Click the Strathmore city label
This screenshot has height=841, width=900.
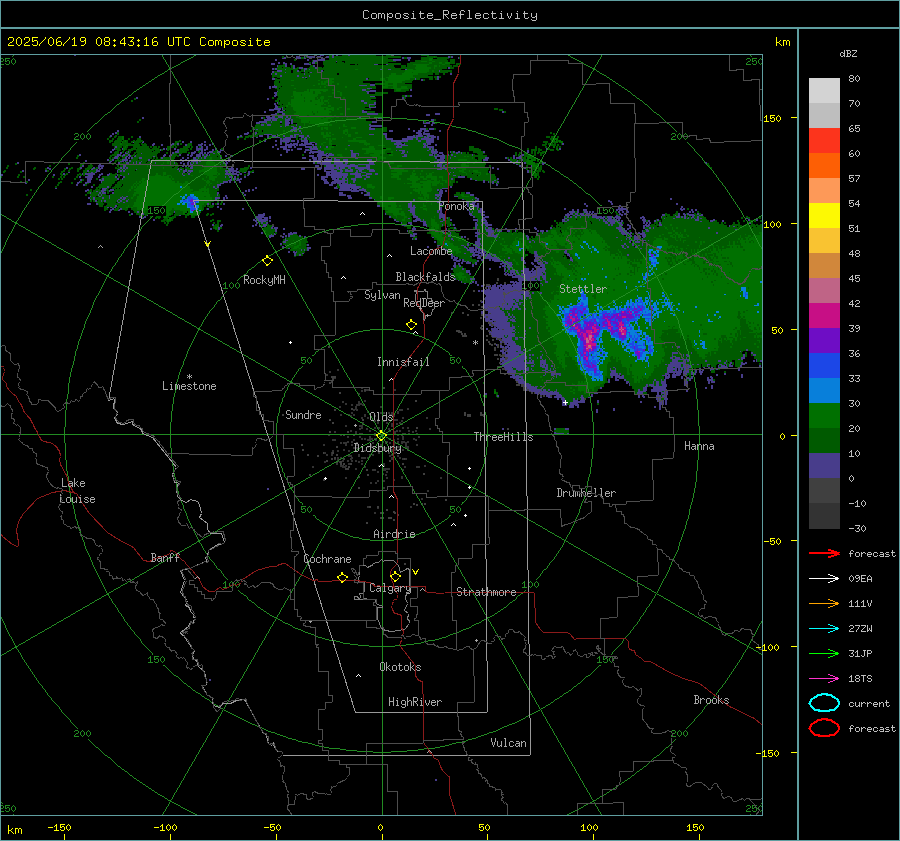(x=486, y=592)
